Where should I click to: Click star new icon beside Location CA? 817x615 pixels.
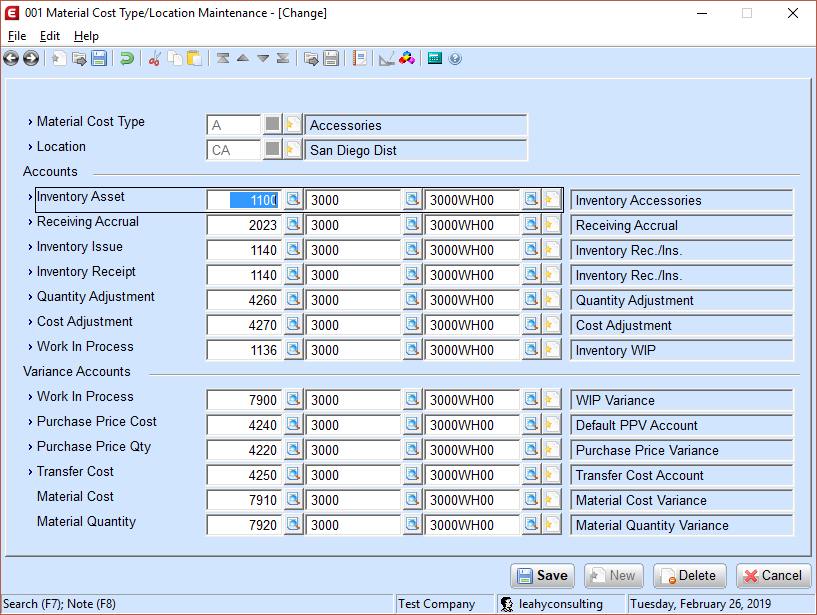[293, 150]
